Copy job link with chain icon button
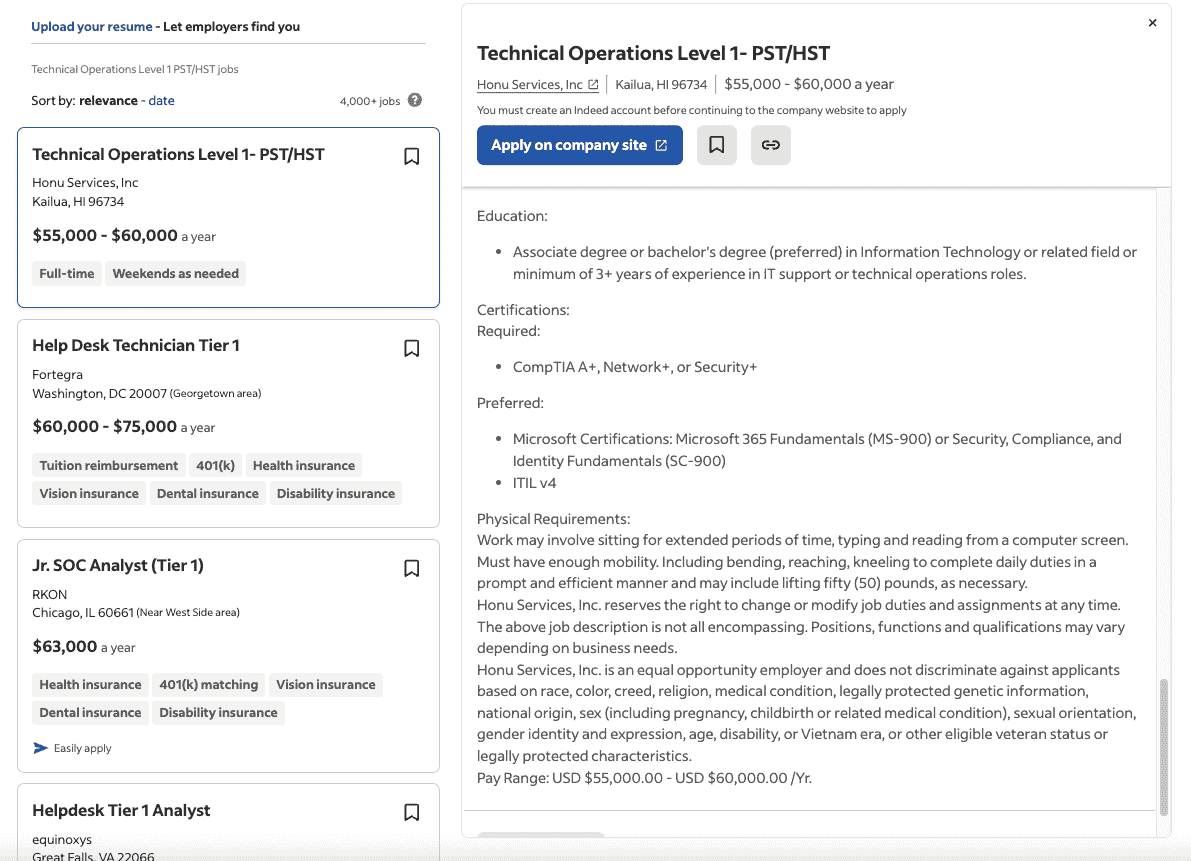1191x861 pixels. coord(770,145)
